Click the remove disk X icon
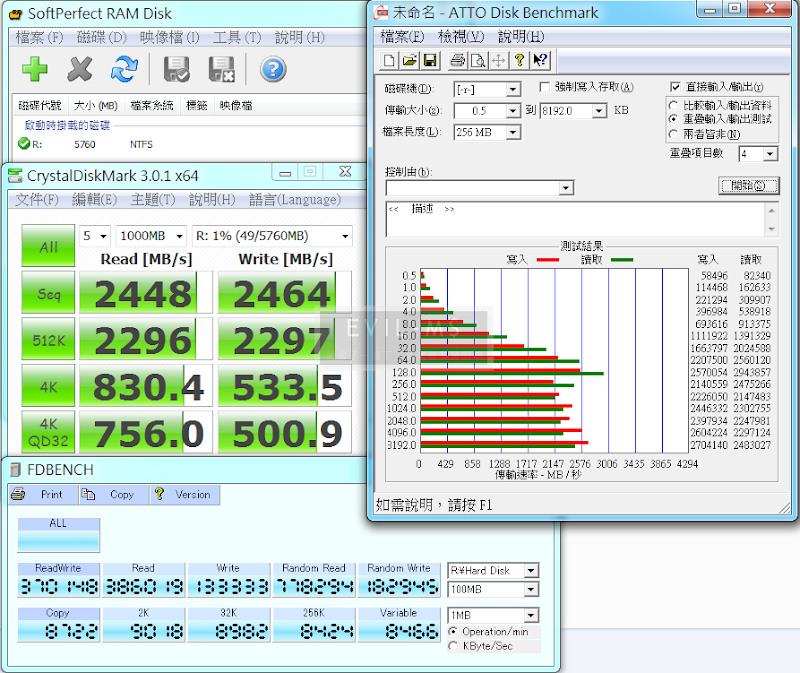The image size is (800, 673). 80,69
